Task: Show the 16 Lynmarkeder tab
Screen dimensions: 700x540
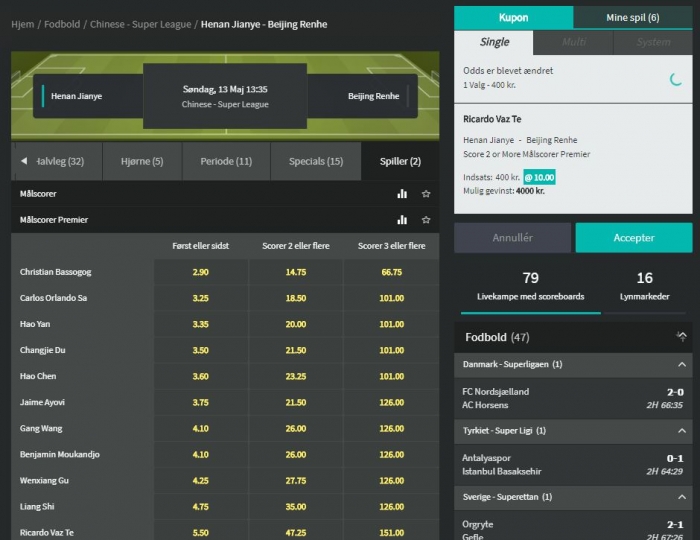Action: point(644,287)
